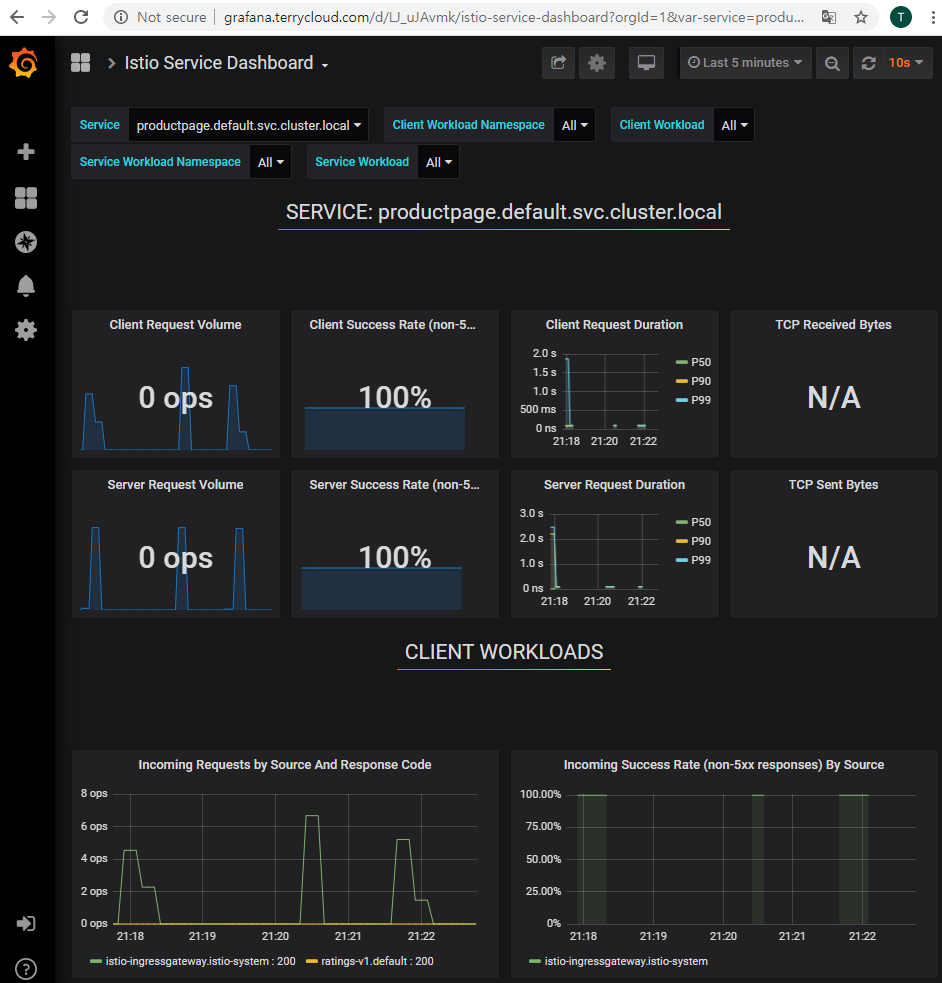Open the Dashboards grid icon in sidebar
Screen dimensions: 942x983
pyautogui.click(x=26, y=198)
